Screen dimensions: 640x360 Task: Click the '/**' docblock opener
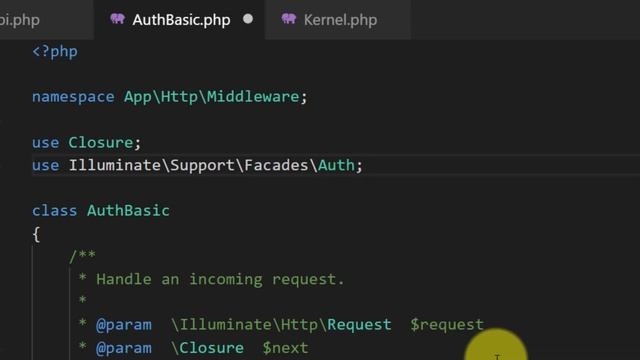click(x=82, y=256)
